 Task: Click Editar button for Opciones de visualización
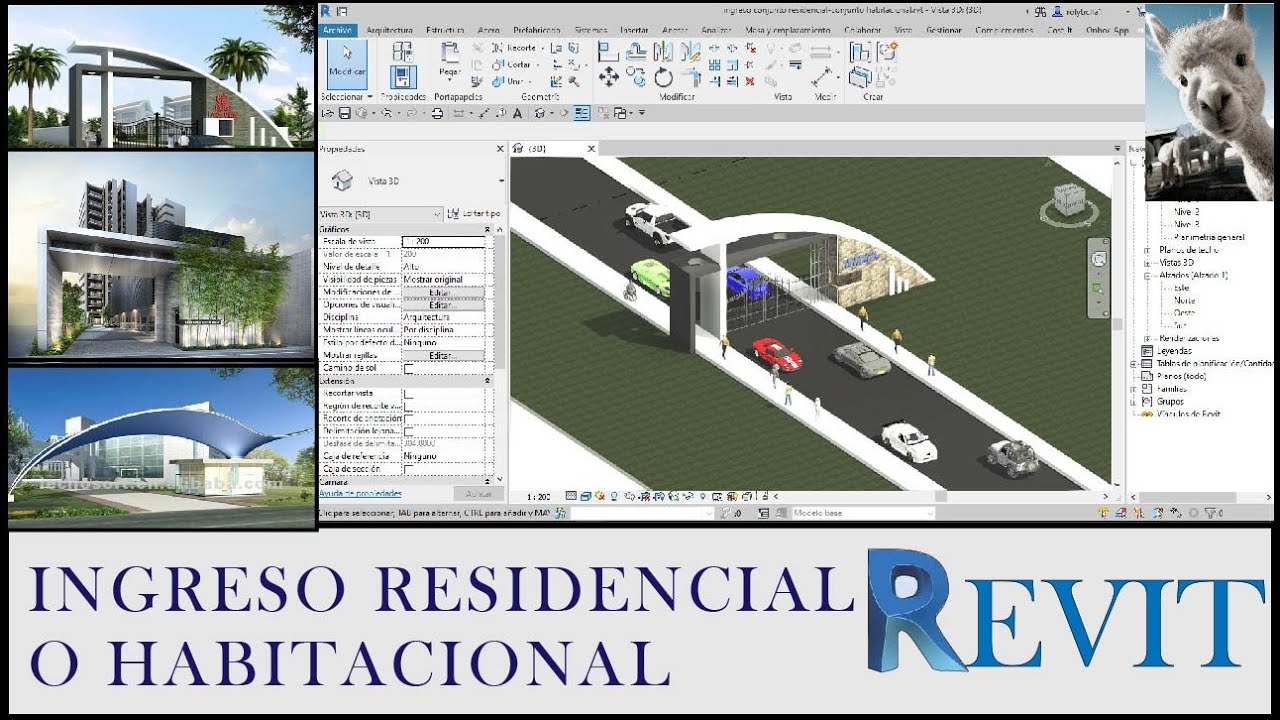pos(443,304)
